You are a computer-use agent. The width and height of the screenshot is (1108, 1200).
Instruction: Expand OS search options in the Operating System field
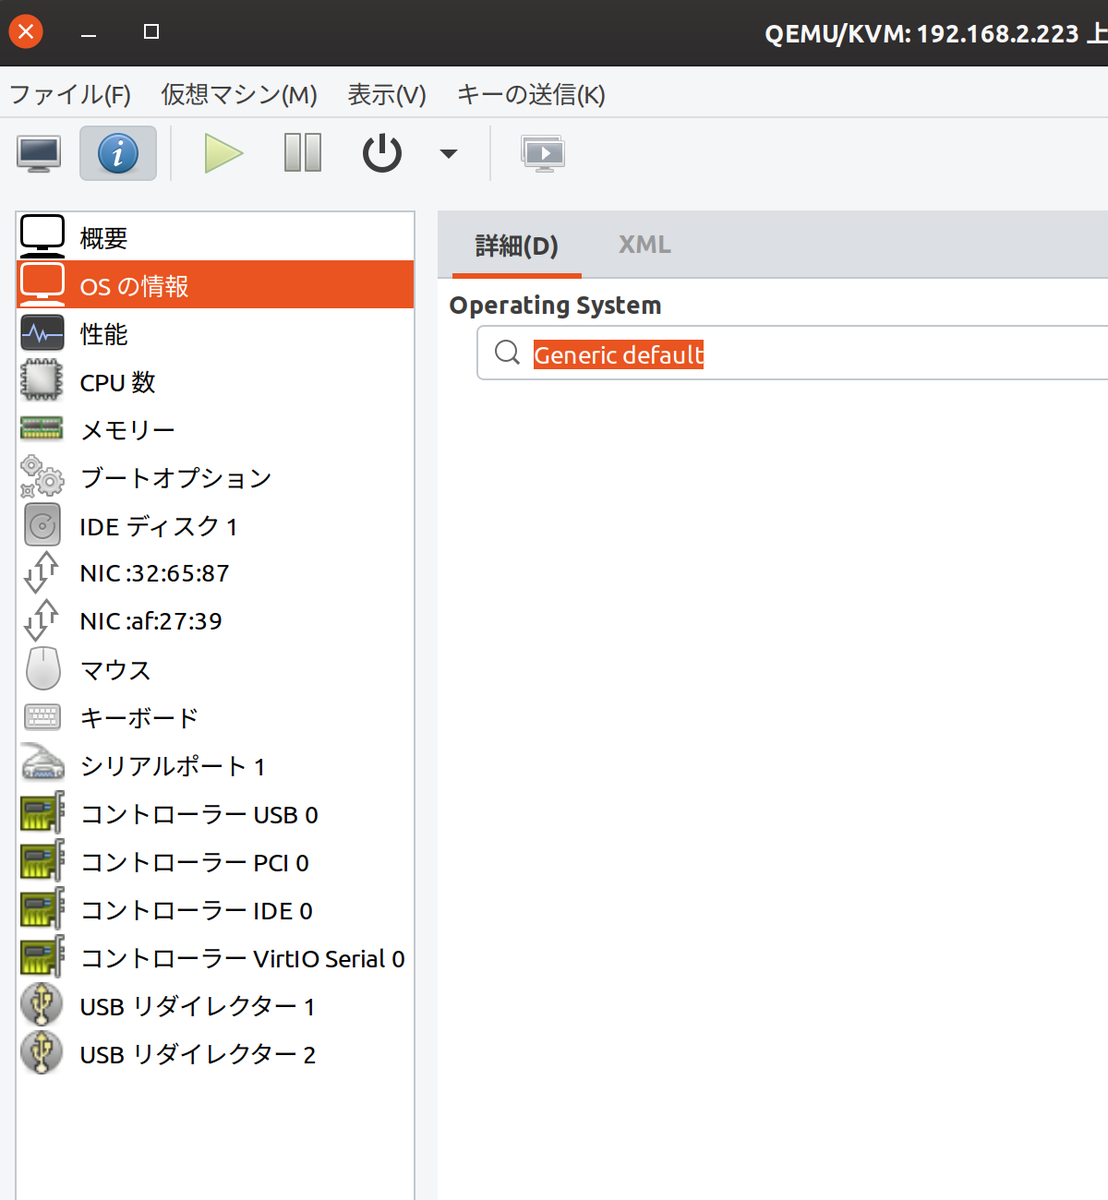click(506, 353)
